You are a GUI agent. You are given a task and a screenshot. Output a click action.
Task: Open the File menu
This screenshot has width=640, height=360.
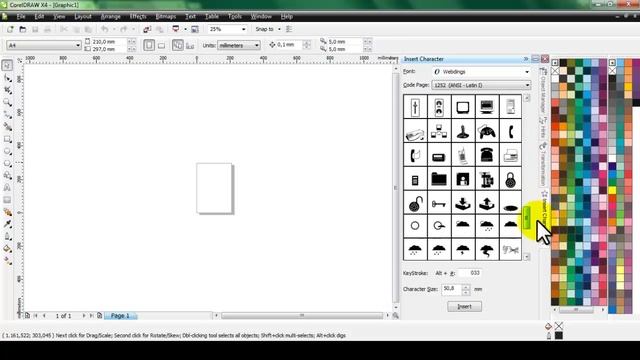click(x=21, y=17)
